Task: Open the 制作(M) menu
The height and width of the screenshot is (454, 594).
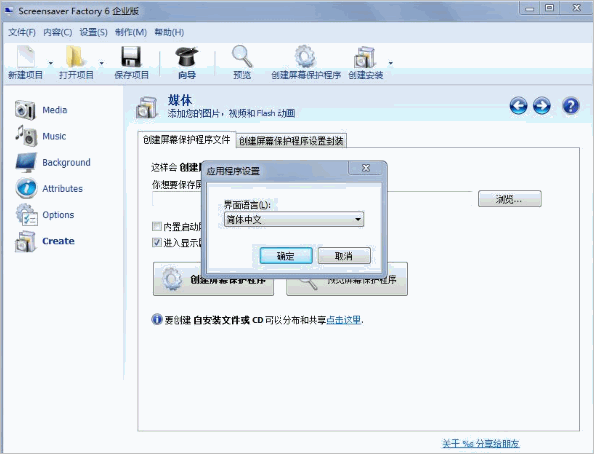Action: [x=131, y=33]
